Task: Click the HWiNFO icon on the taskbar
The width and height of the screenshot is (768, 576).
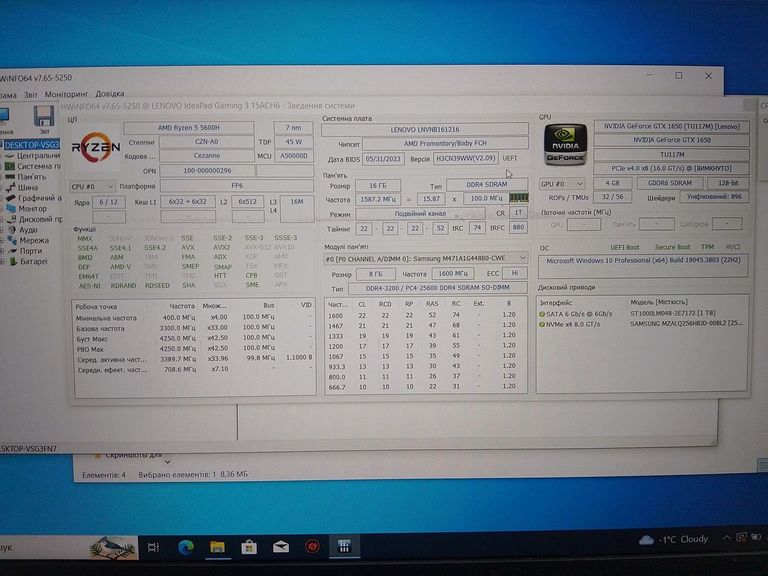Action: (x=343, y=546)
